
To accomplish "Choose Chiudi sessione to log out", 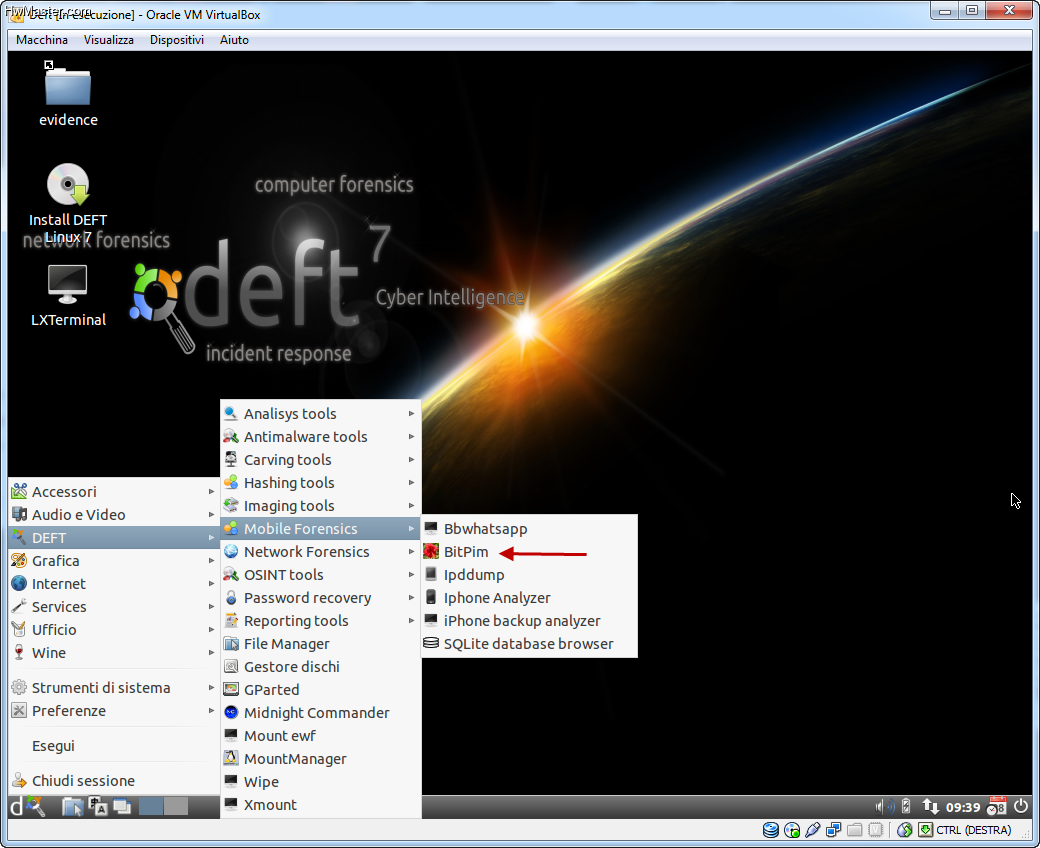I will coord(114,781).
